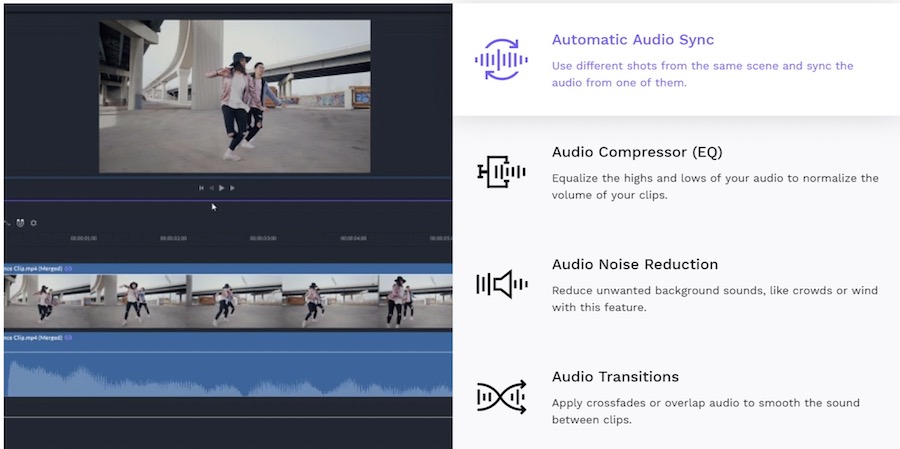Image resolution: width=900 pixels, height=449 pixels.
Task: Click the timeline ruler at 00:00:02:00
Action: [173, 238]
